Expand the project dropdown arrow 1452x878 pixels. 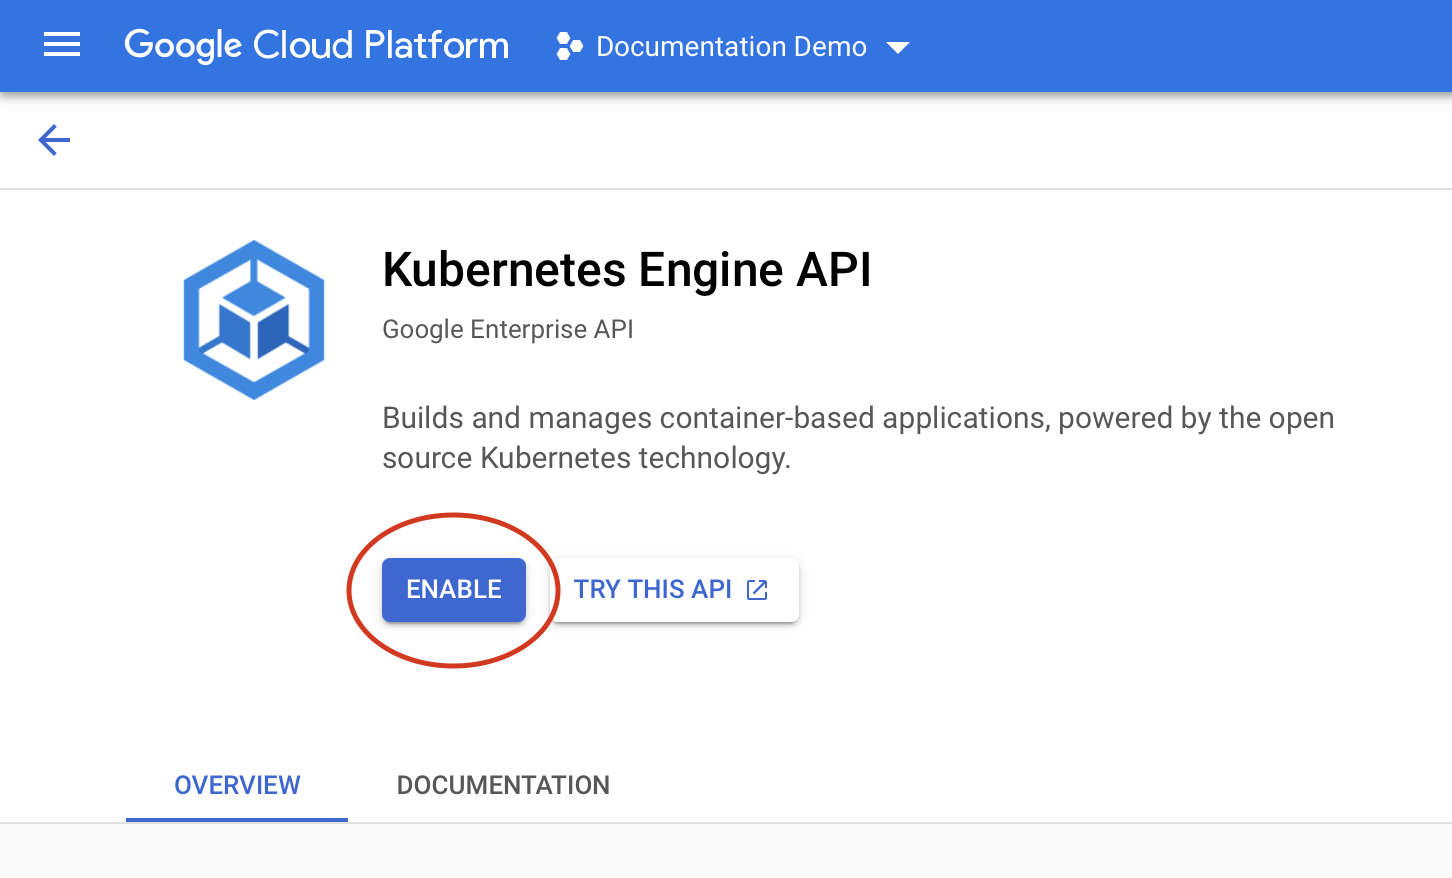point(898,47)
